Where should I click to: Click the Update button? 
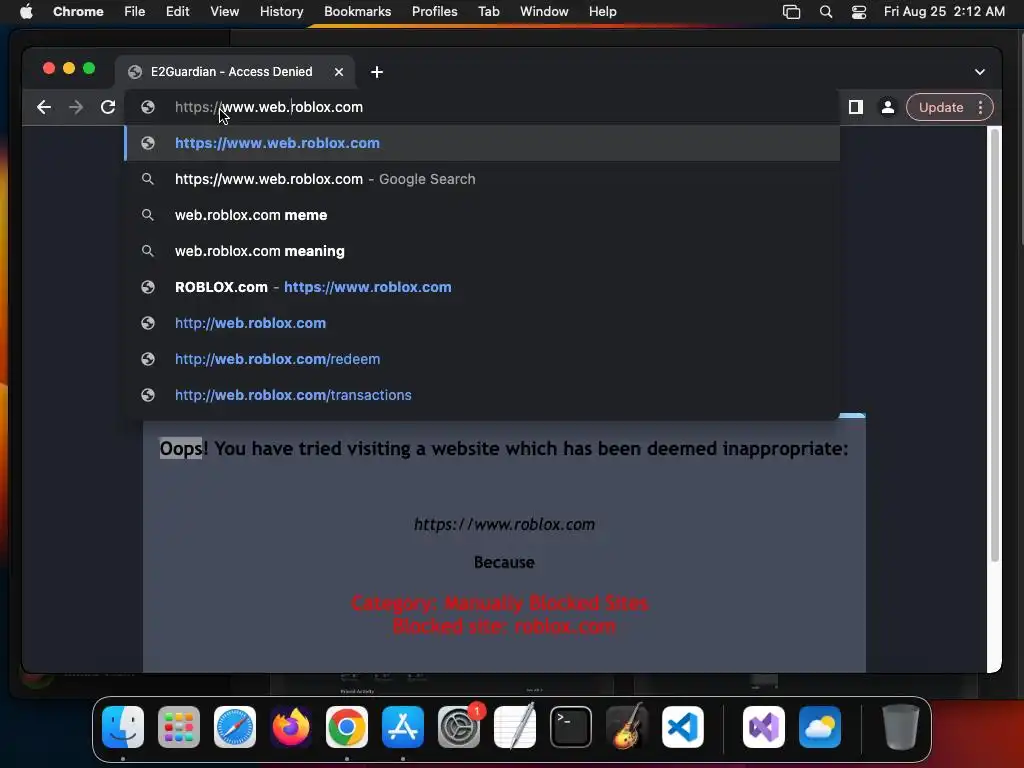click(x=940, y=107)
